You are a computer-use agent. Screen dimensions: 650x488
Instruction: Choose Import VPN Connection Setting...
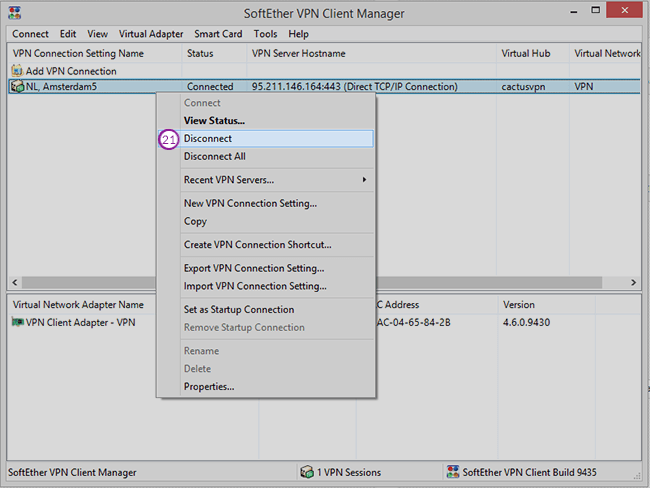click(x=265, y=286)
